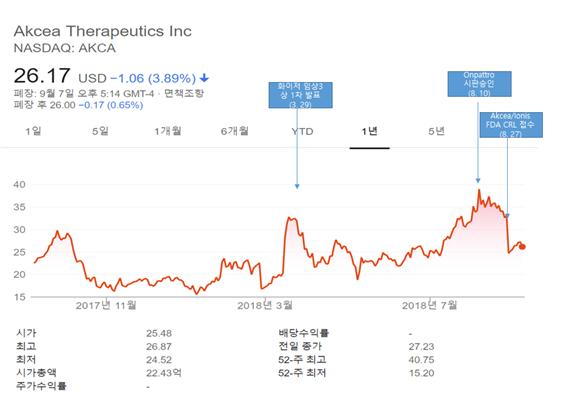This screenshot has height=396, width=567.
Task: Click the Akcea Therapeutics Inc title
Action: click(x=103, y=31)
